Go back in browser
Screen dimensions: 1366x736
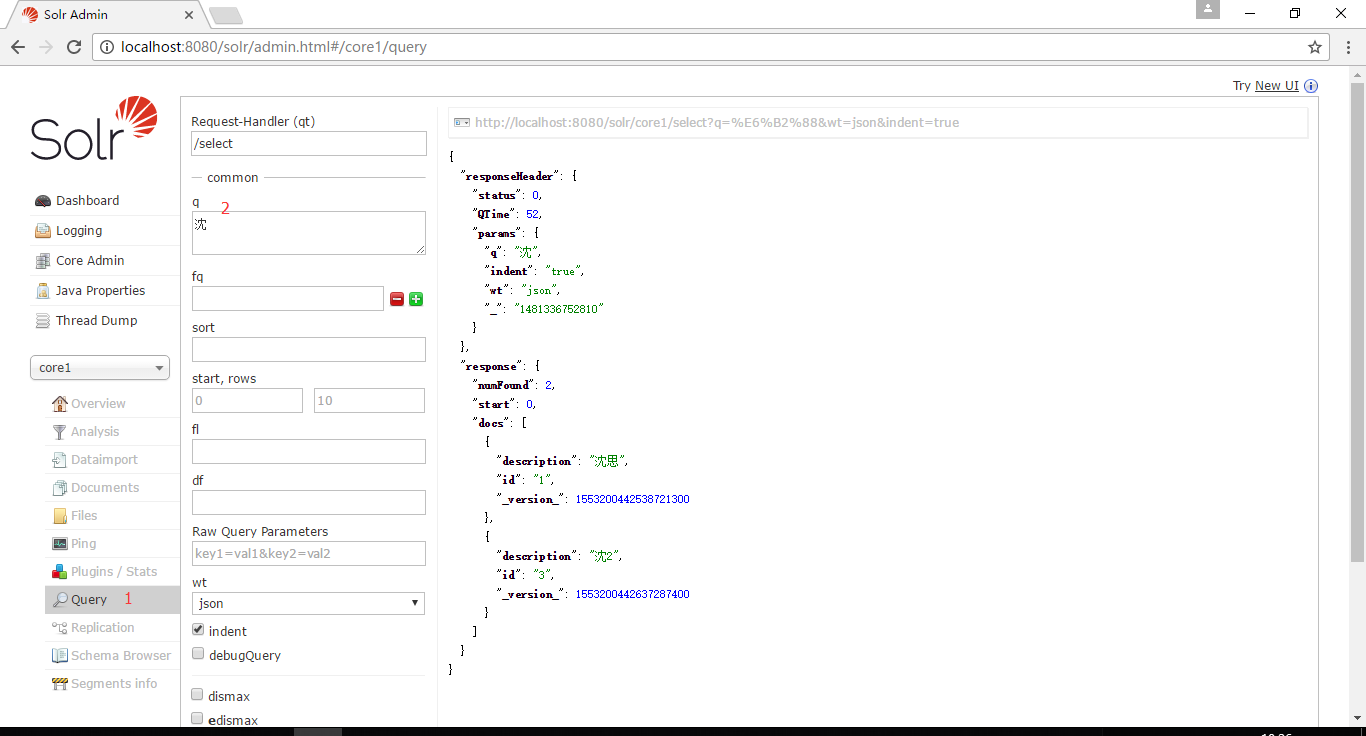[18, 47]
